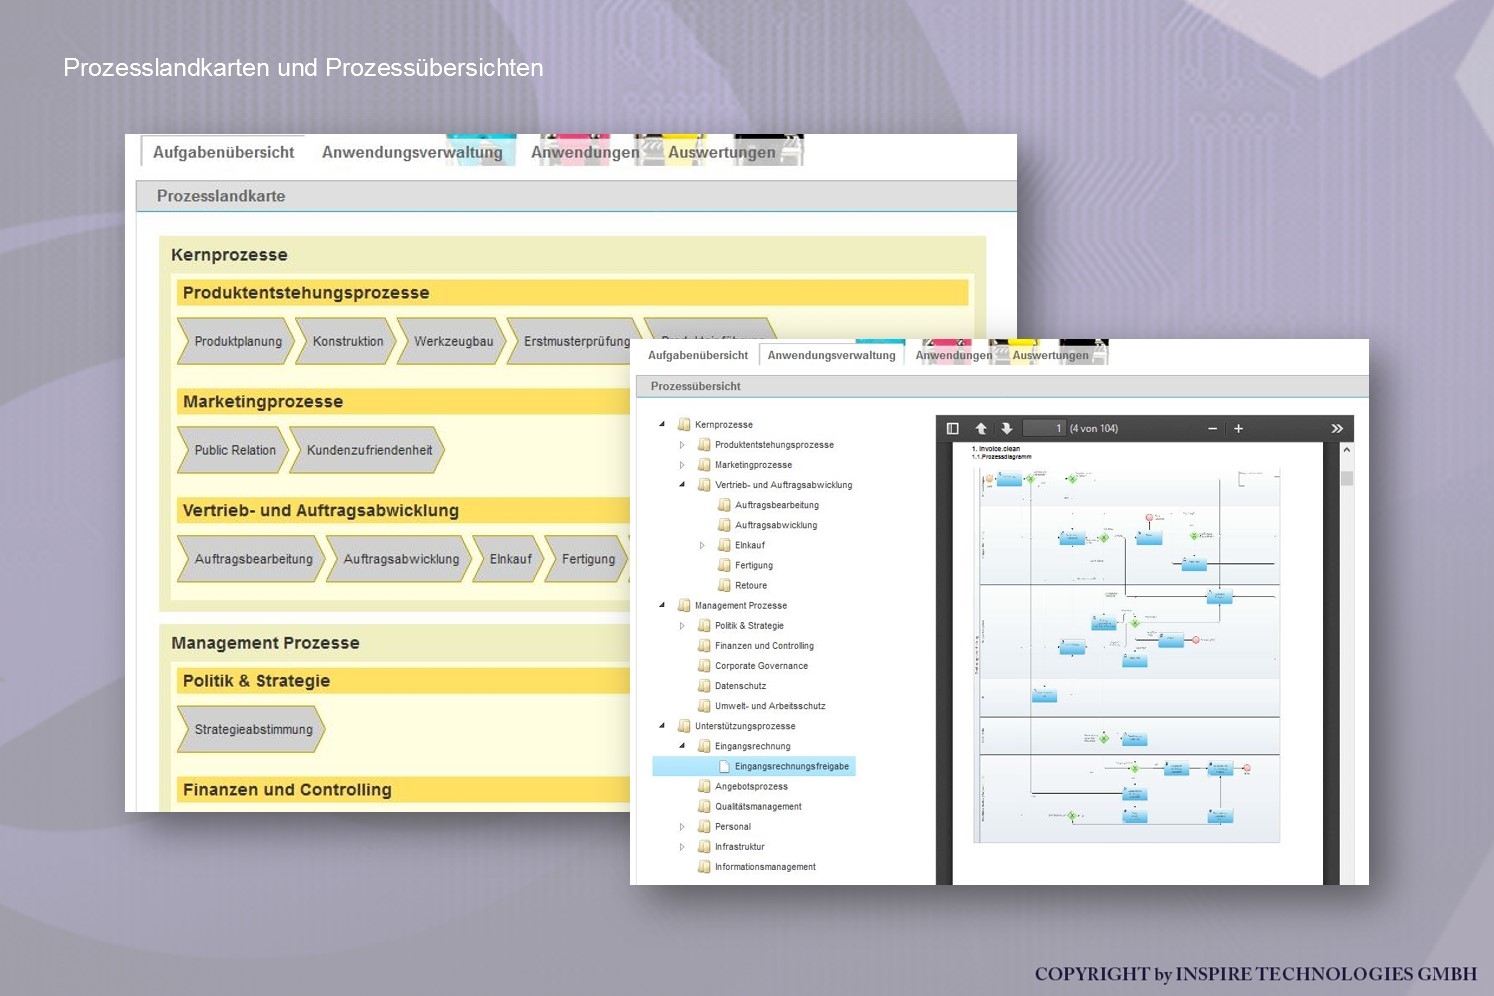The width and height of the screenshot is (1494, 996).
Task: Click the folder icon beside Datenschutz
Action: pyautogui.click(x=704, y=686)
